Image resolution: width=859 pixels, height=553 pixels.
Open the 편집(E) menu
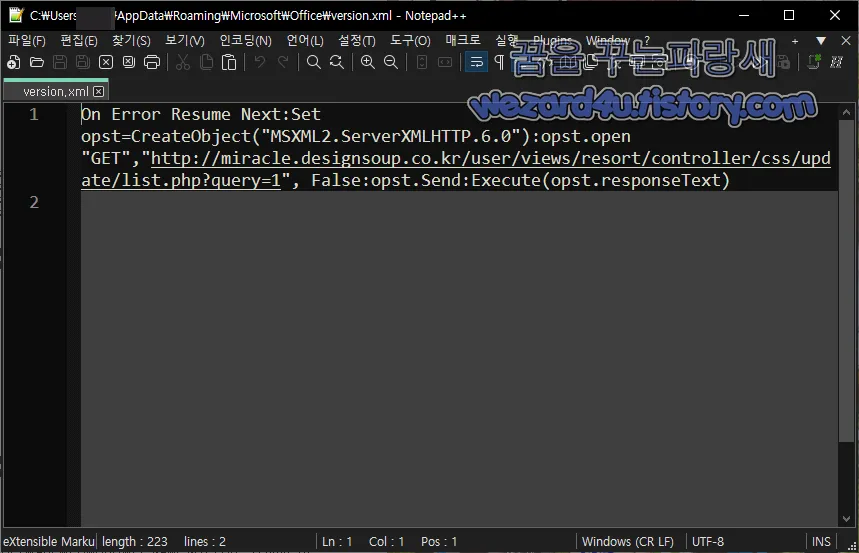79,41
